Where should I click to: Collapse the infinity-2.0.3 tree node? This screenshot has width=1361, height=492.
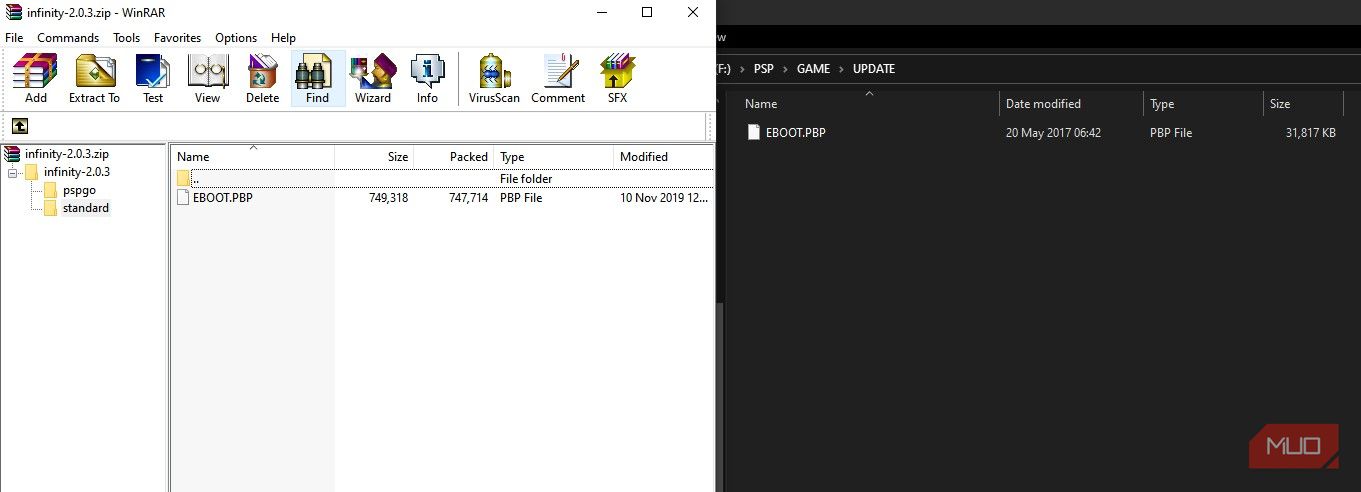(x=12, y=172)
